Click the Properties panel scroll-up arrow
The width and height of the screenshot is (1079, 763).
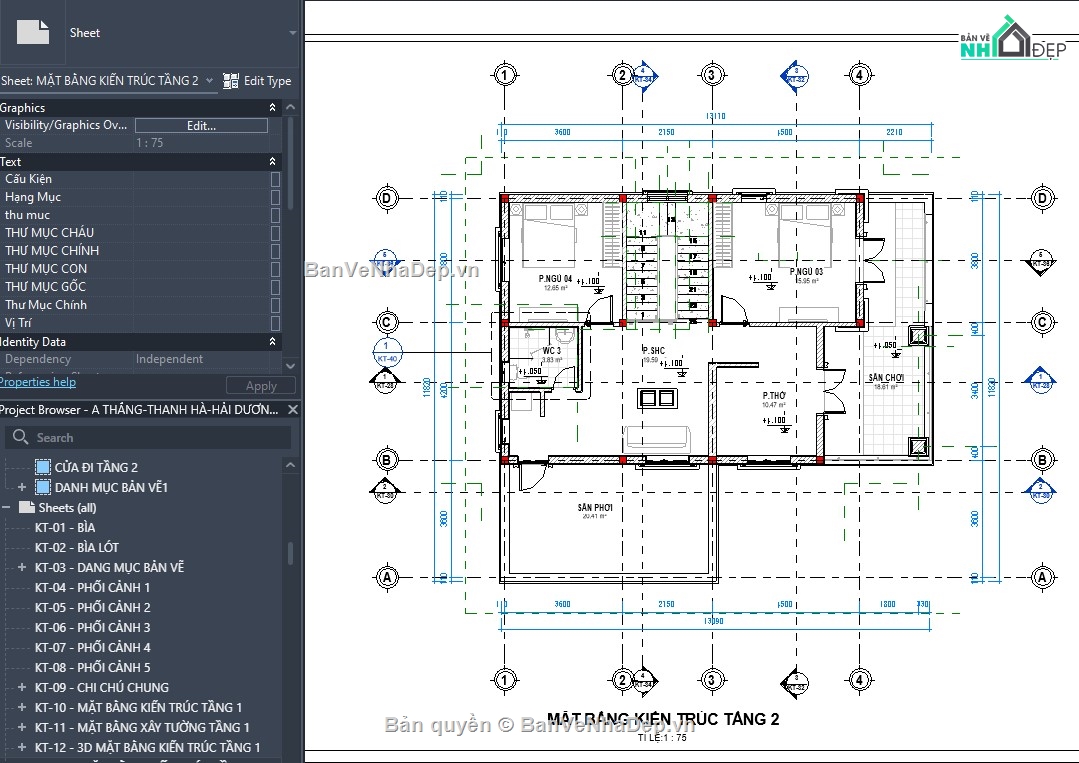[x=290, y=107]
